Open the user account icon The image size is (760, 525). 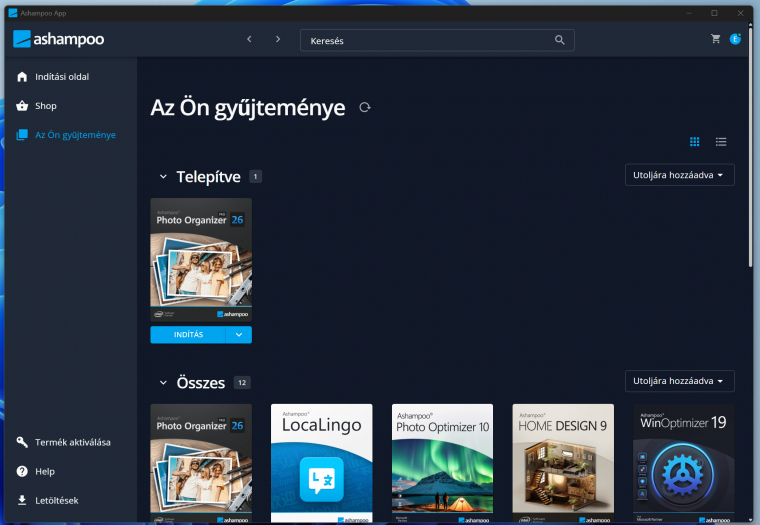tap(735, 39)
